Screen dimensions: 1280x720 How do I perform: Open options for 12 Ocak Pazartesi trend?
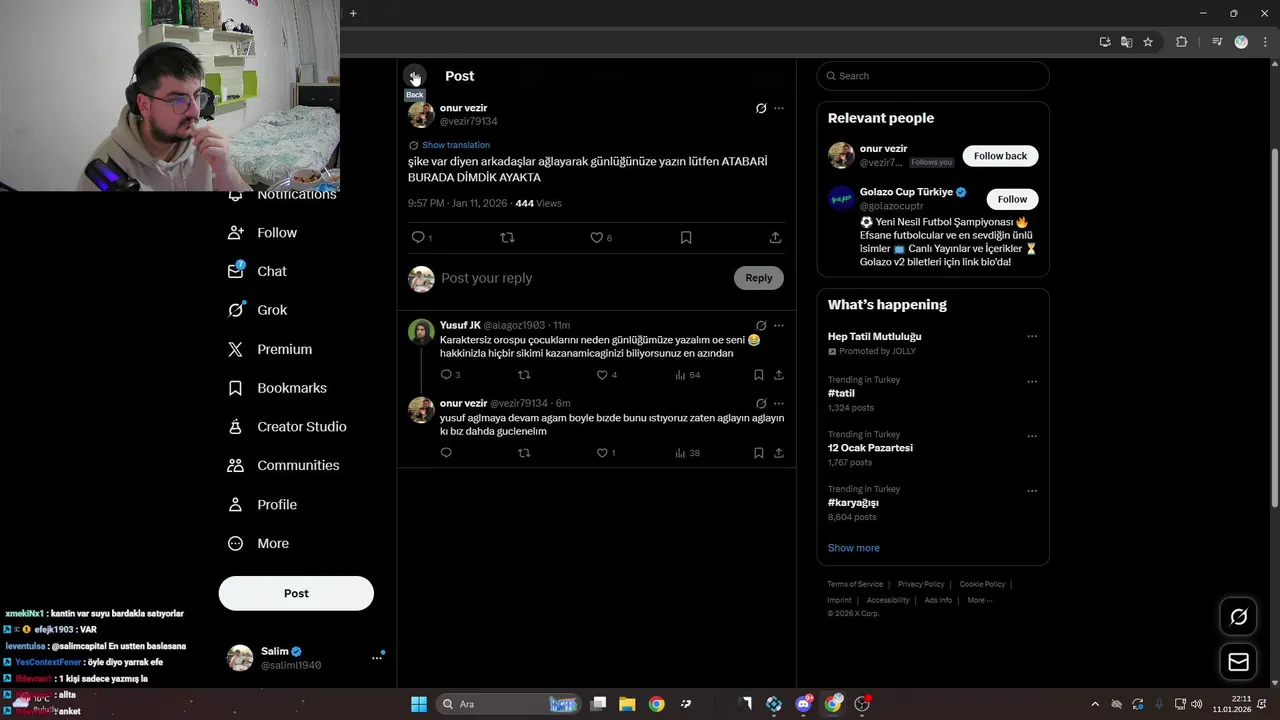pos(1032,436)
